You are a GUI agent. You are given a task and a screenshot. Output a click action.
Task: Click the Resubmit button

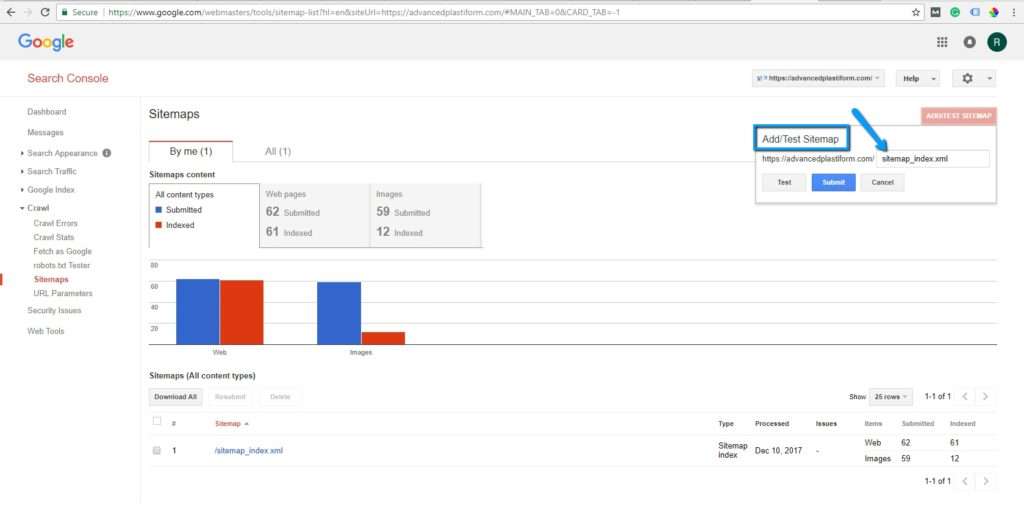230,397
